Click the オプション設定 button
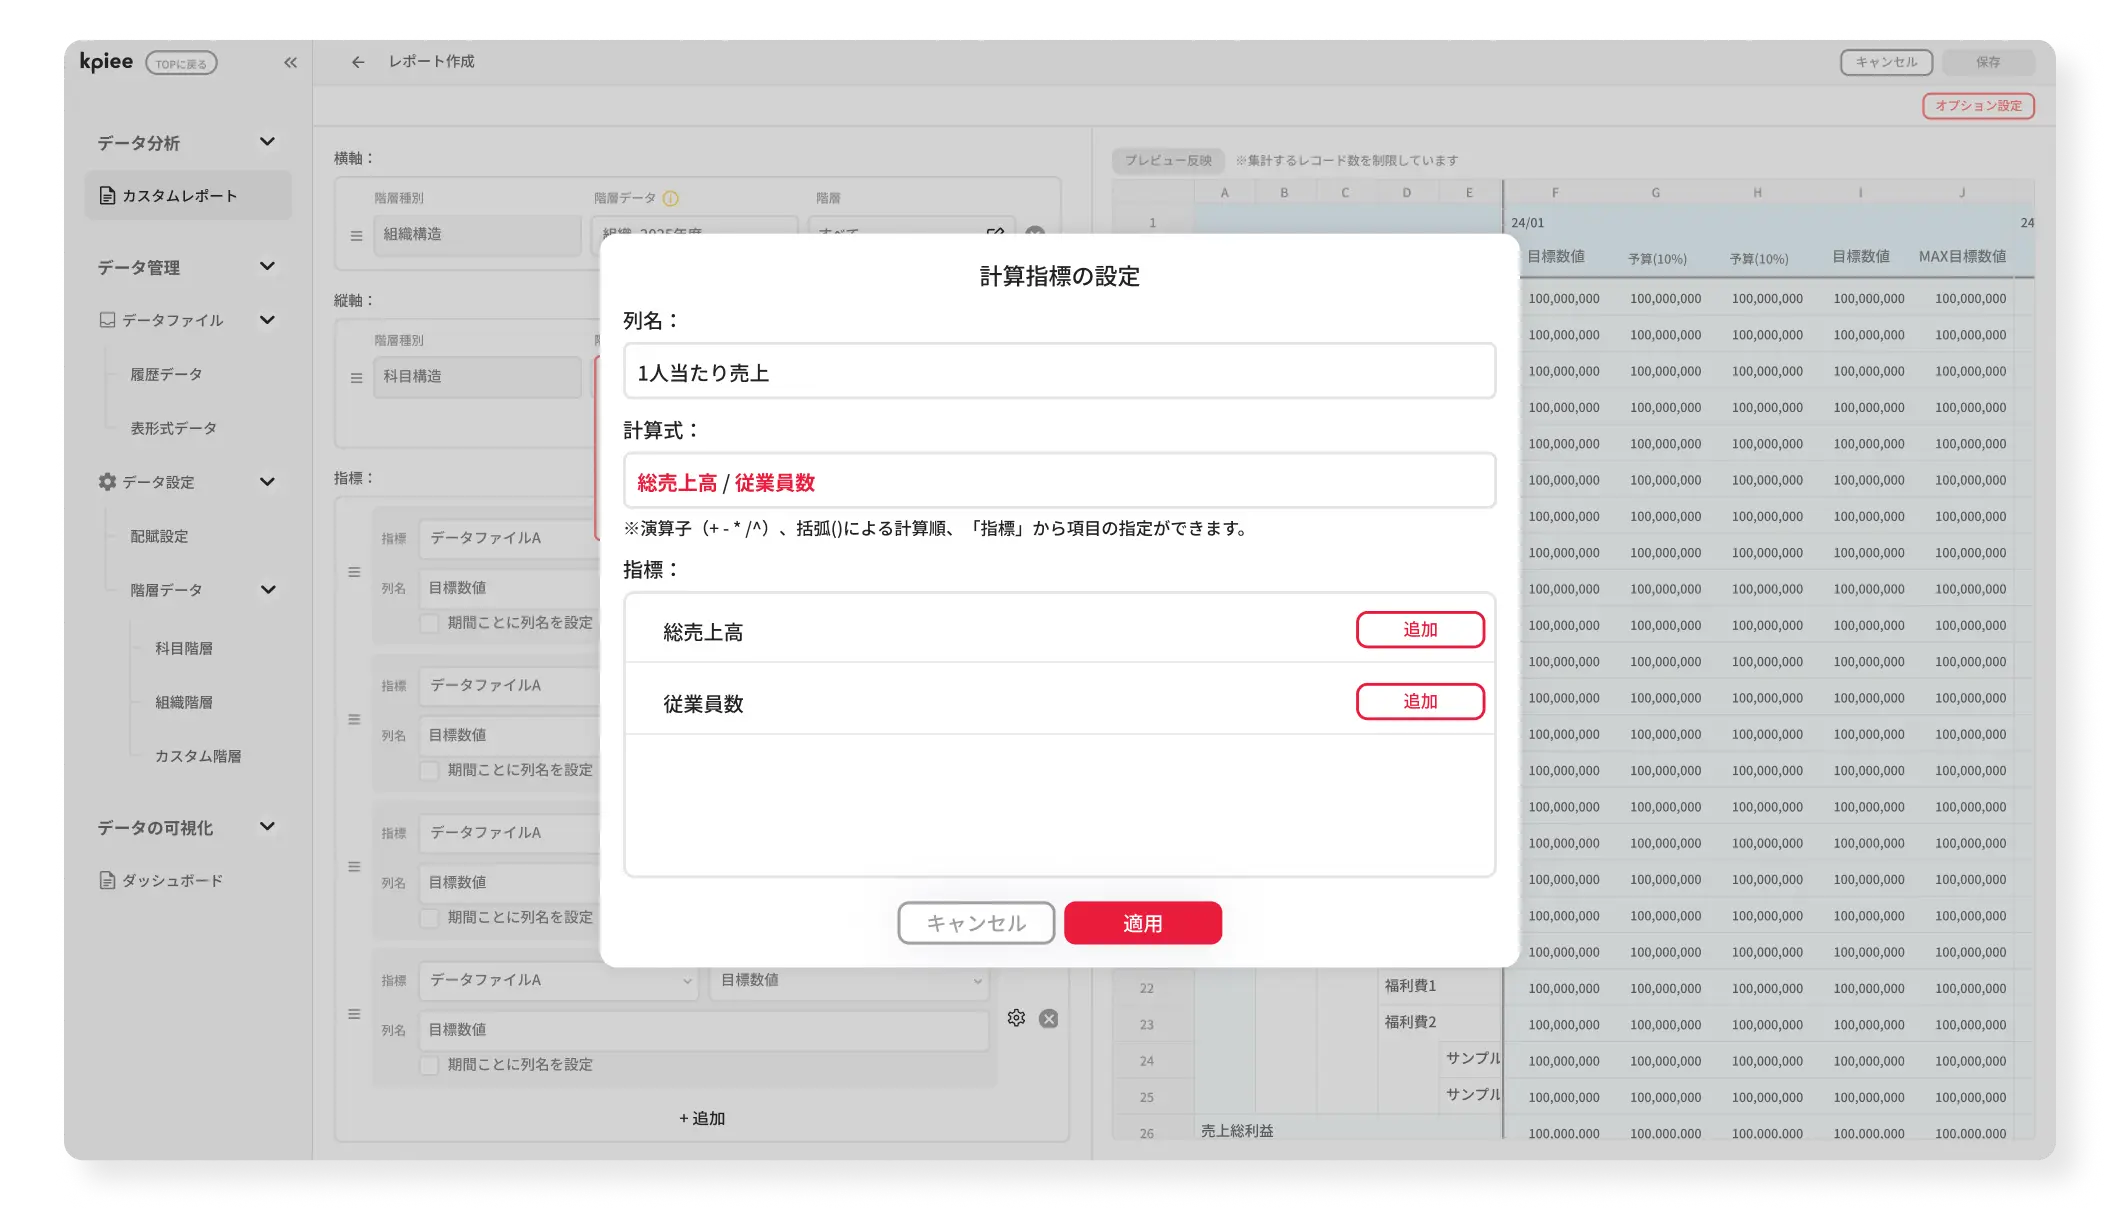Viewport: 2120px width, 1209px height. (1977, 106)
